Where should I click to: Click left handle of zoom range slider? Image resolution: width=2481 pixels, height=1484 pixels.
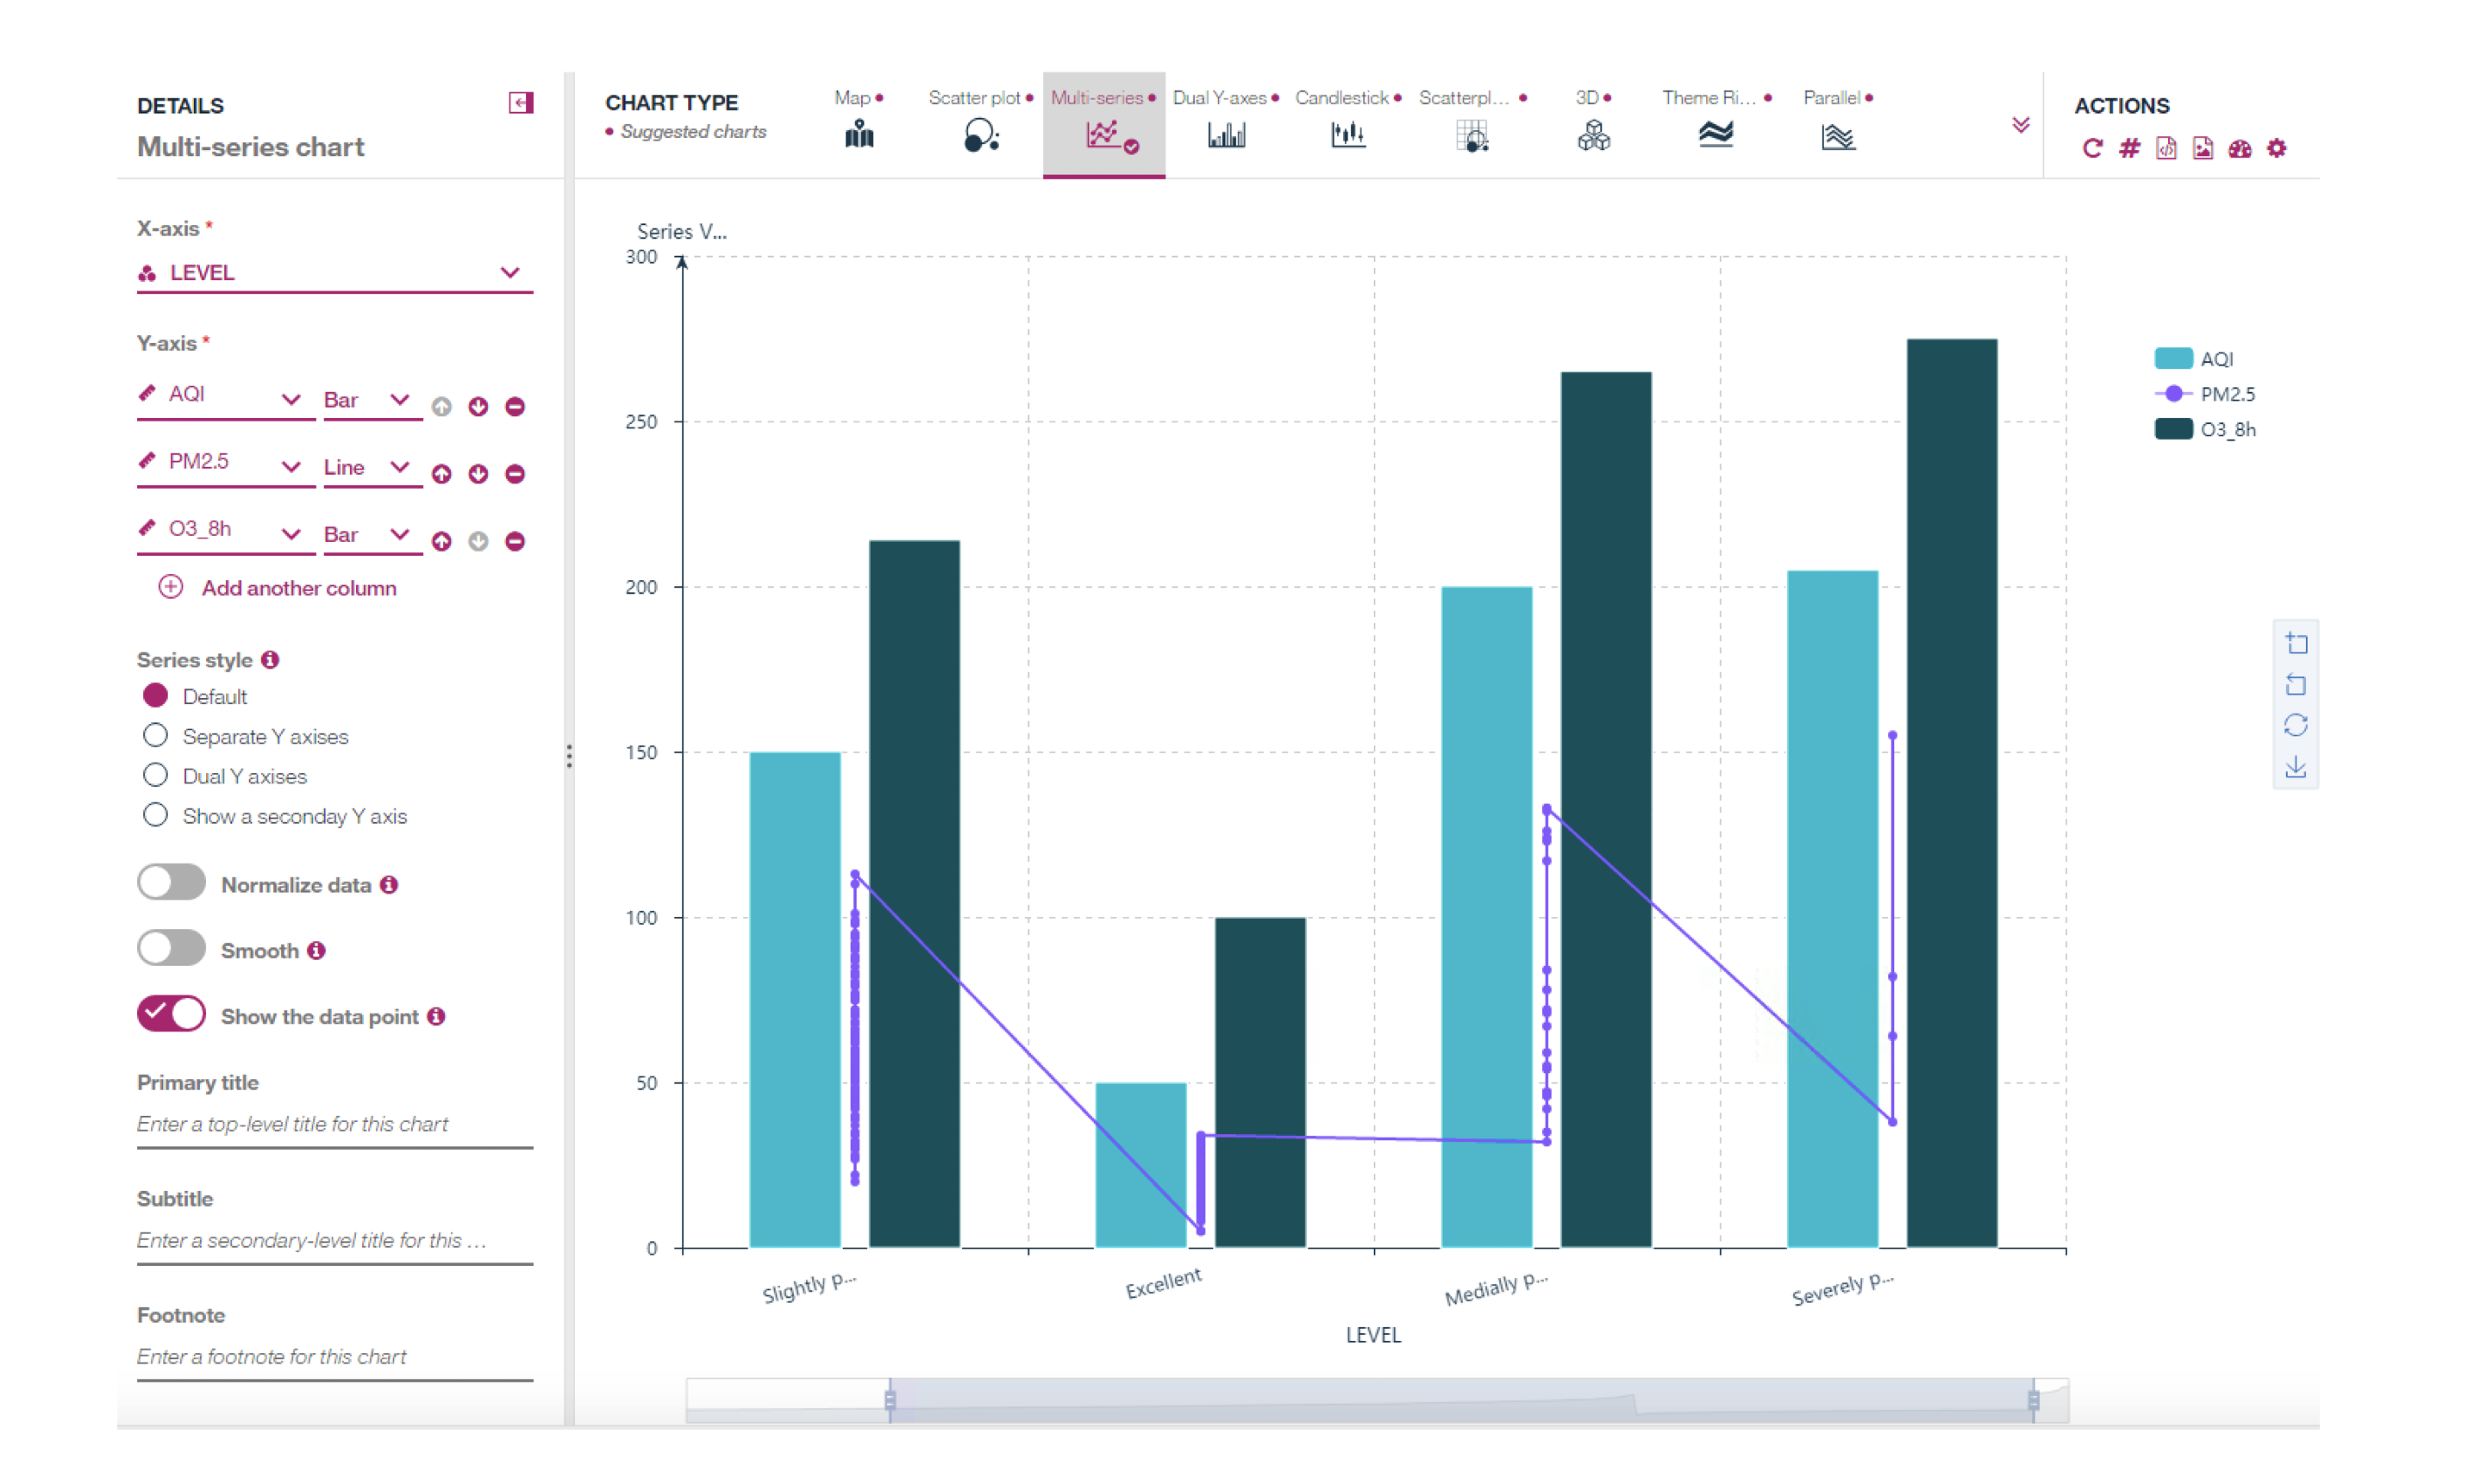(890, 1400)
